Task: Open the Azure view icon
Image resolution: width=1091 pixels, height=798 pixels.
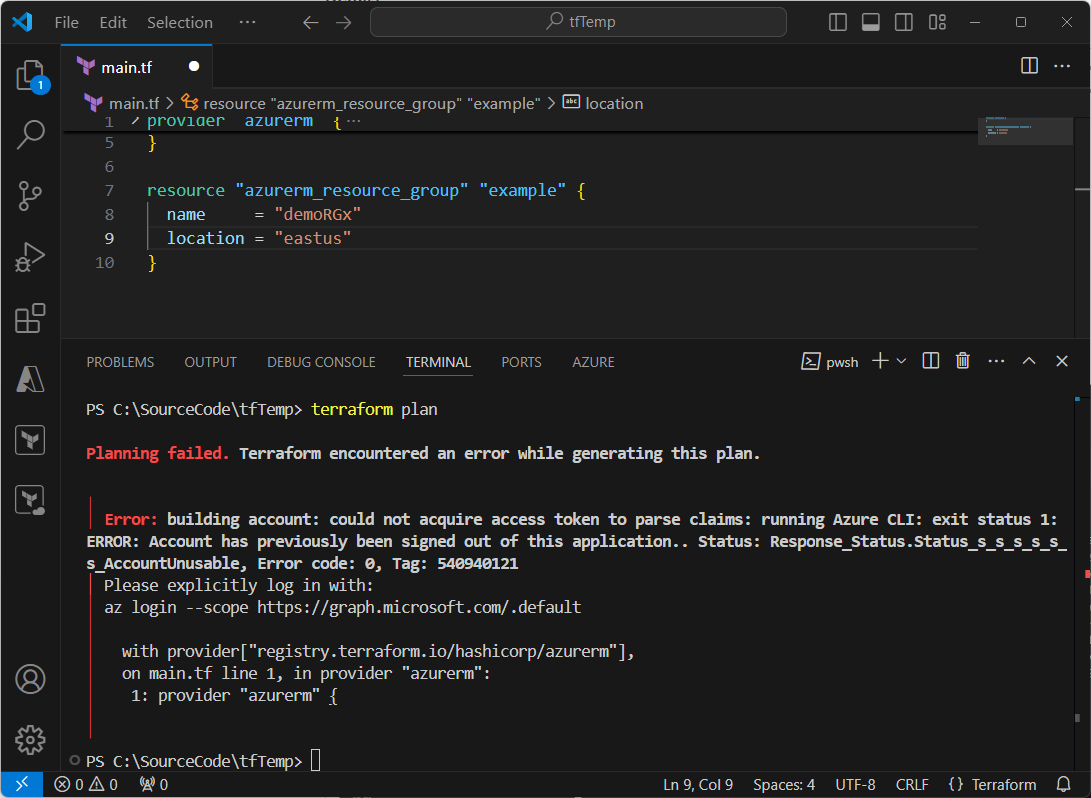Action: [x=30, y=379]
